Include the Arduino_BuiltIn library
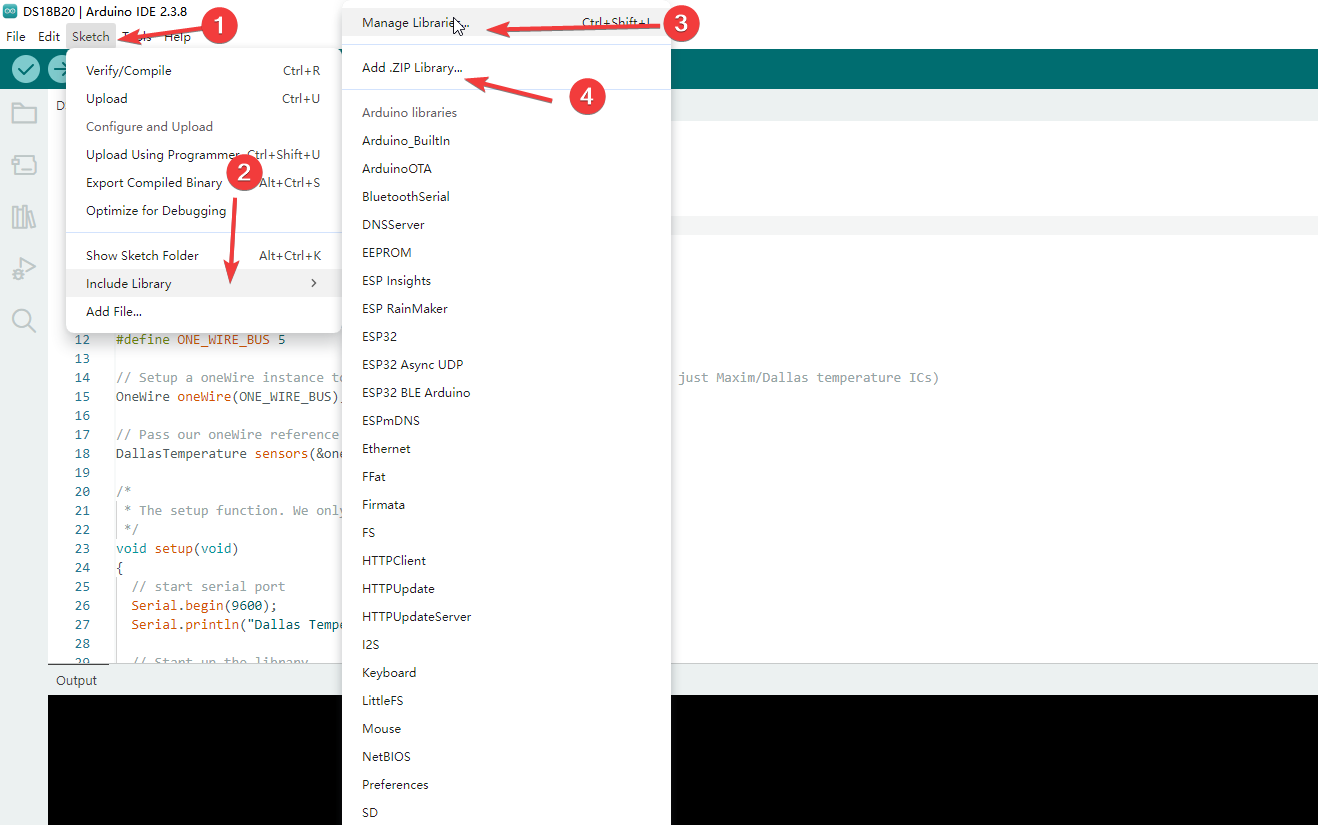The image size is (1318, 825). [506, 141]
